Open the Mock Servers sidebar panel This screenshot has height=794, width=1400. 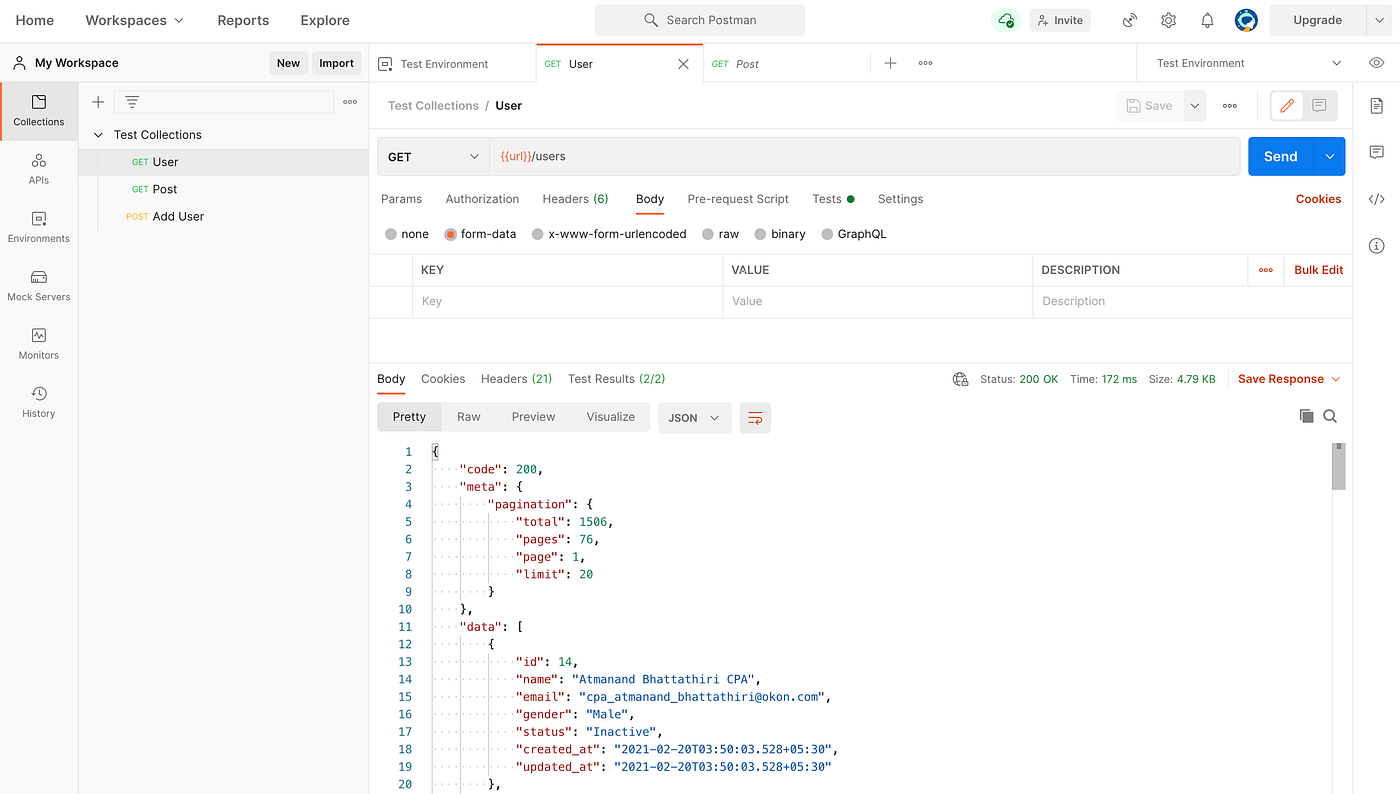(39, 285)
